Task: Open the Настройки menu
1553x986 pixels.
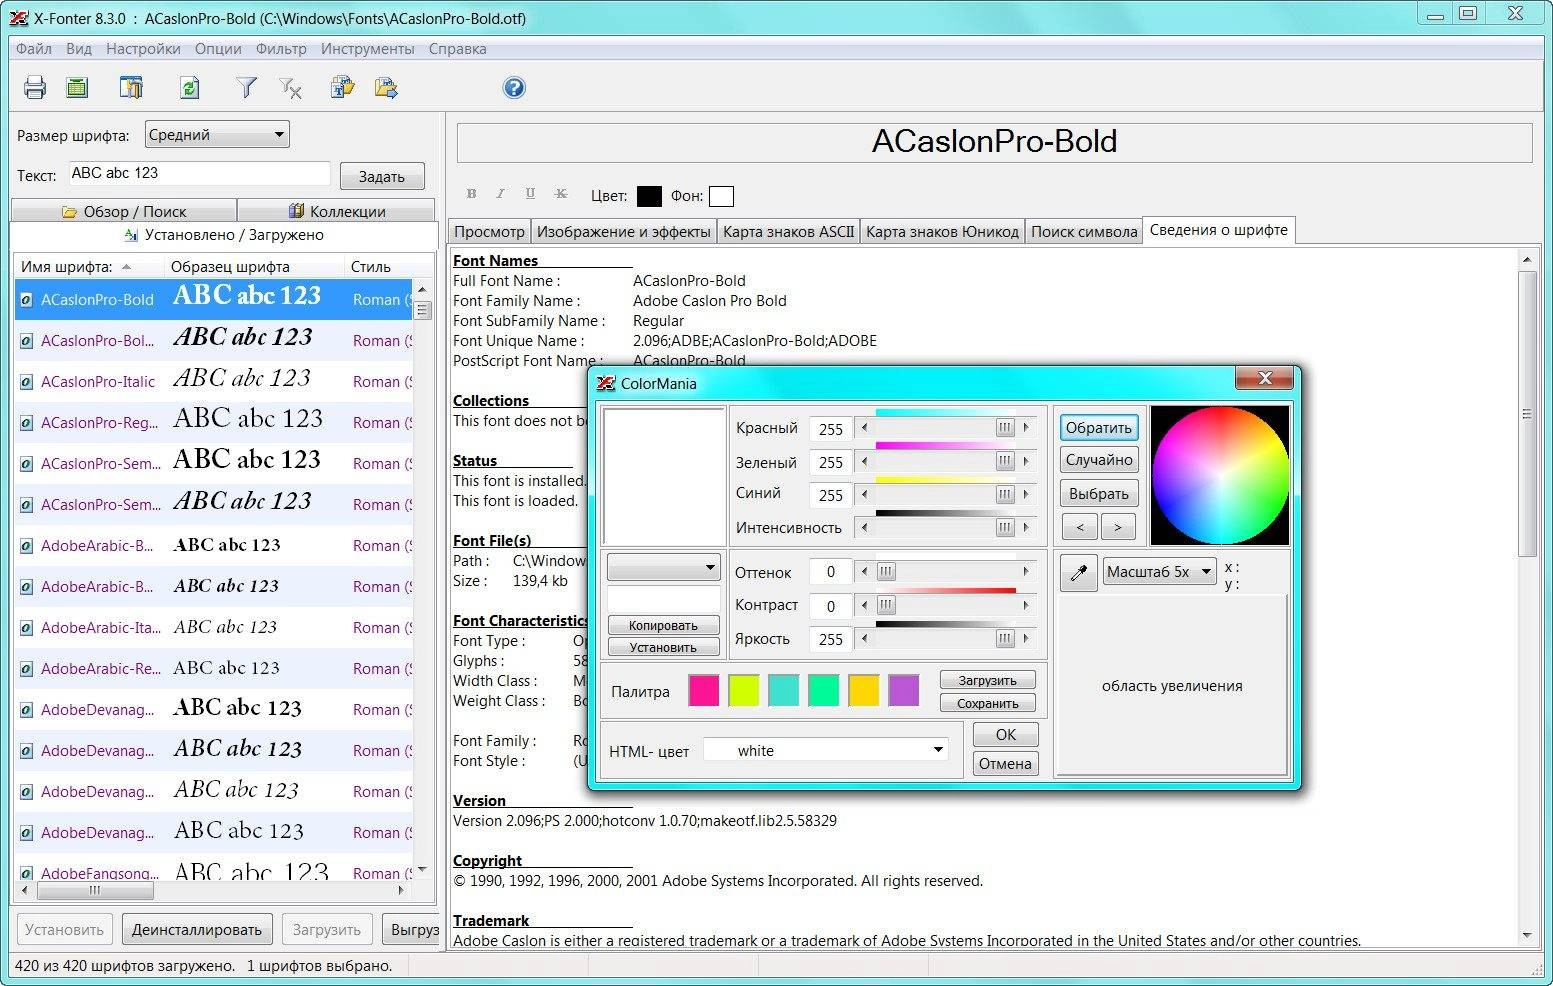Action: 143,49
